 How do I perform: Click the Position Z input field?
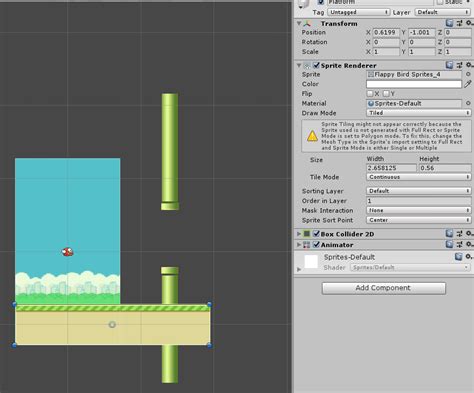tap(458, 32)
